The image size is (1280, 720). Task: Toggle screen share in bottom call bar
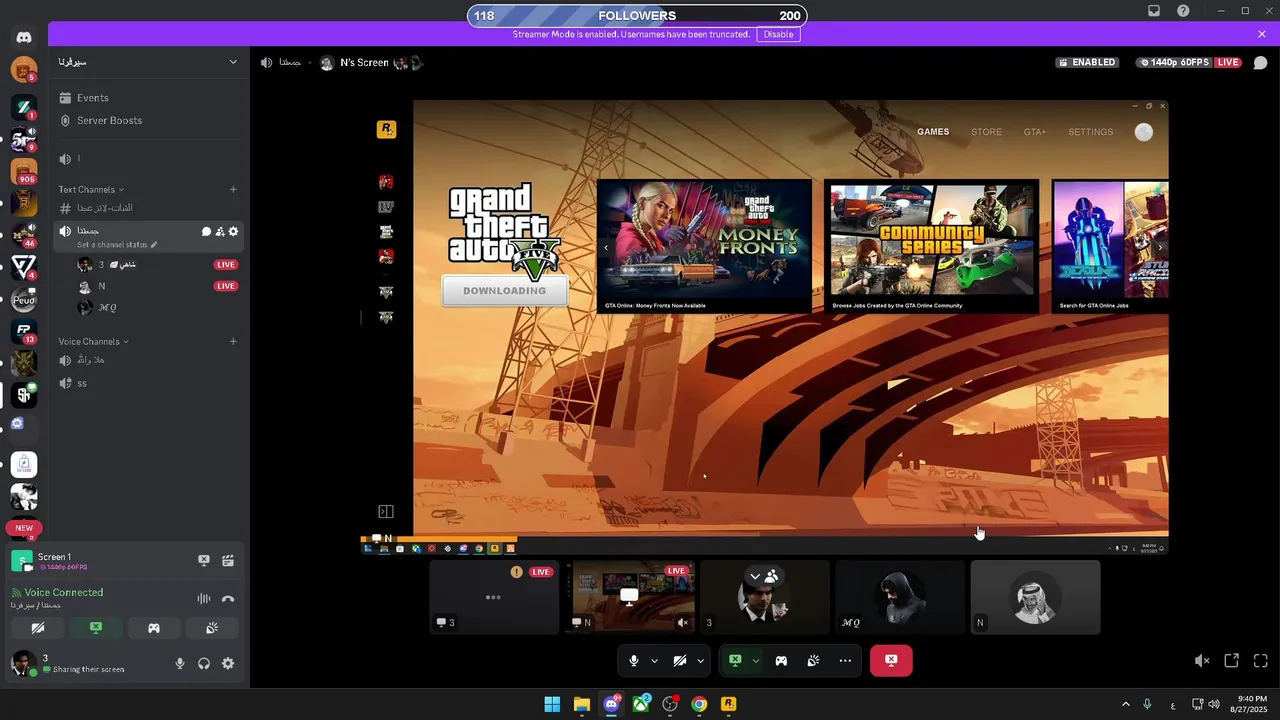click(734, 660)
